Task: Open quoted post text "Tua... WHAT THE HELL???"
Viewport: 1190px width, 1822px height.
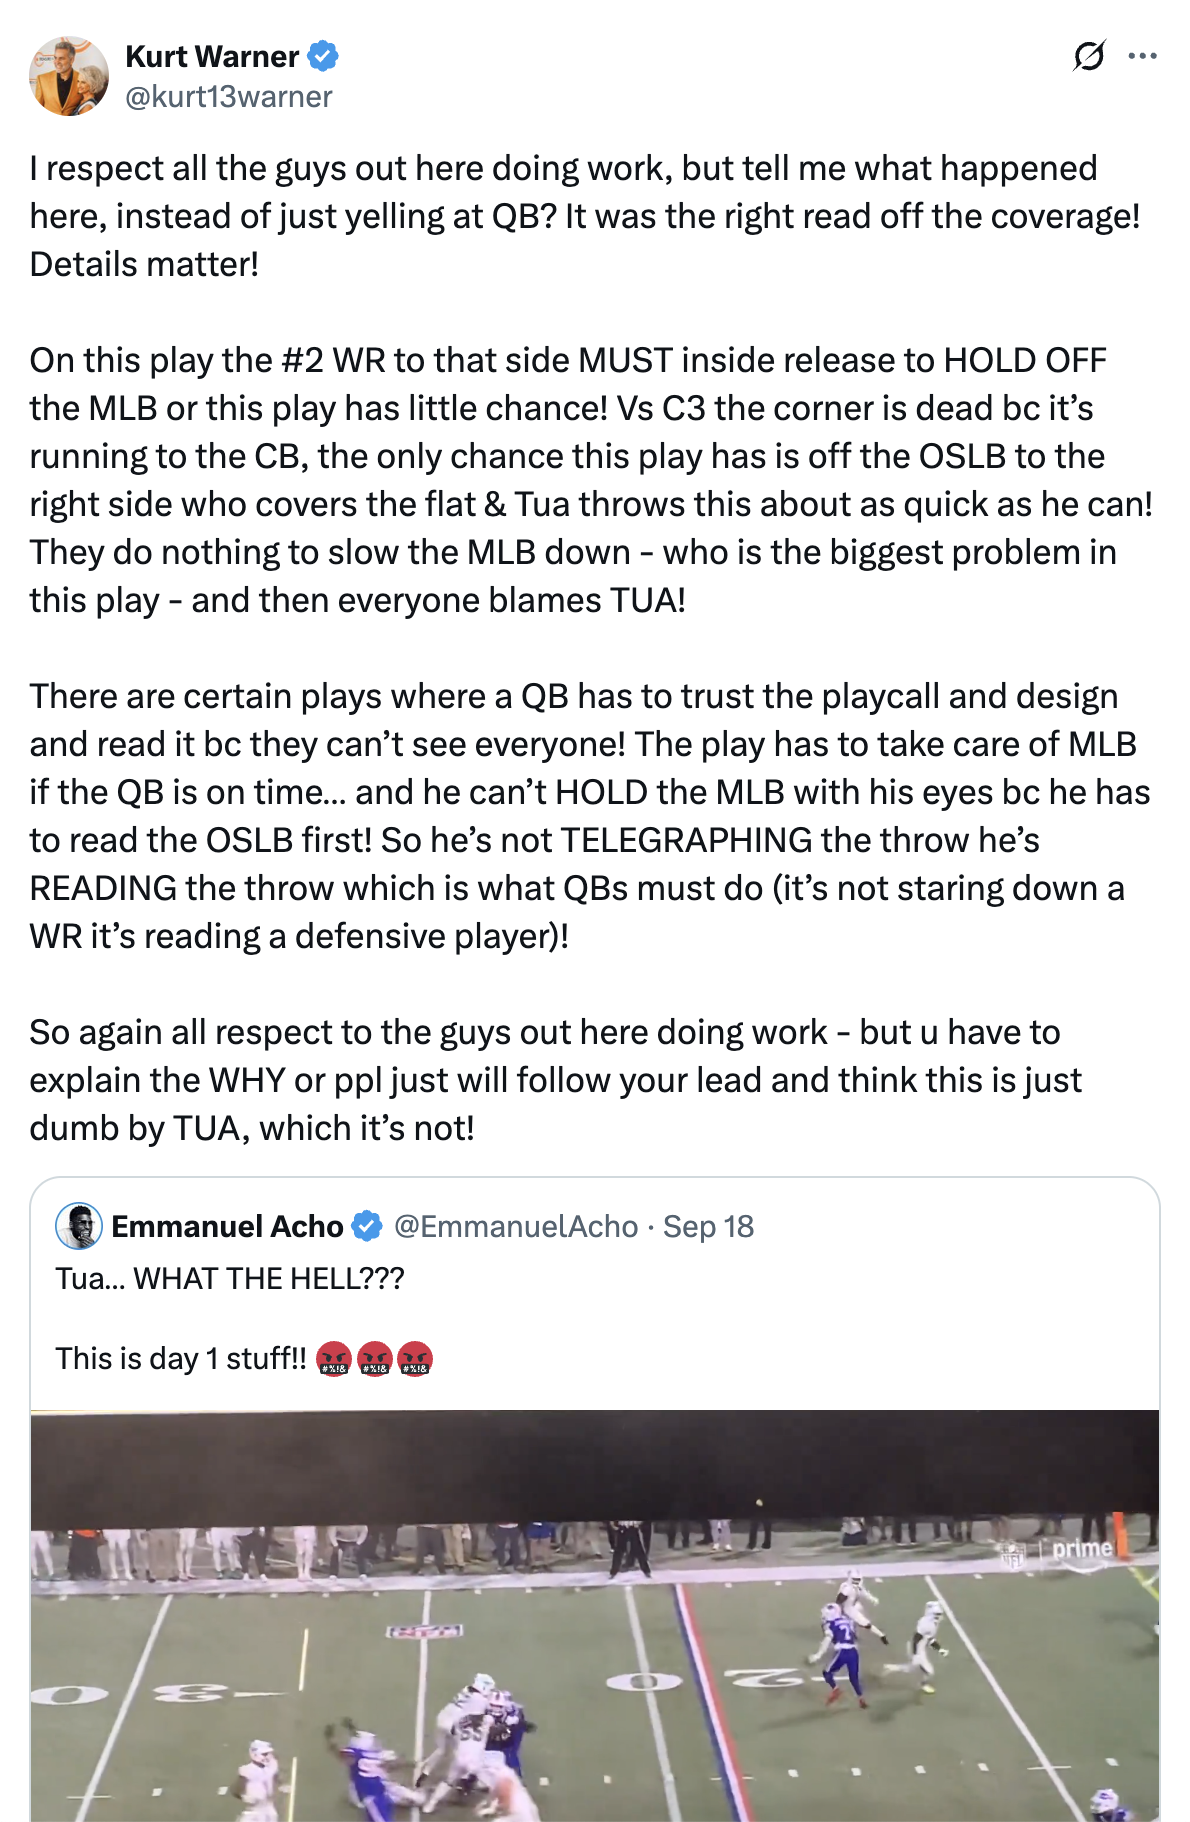Action: pyautogui.click(x=230, y=1278)
